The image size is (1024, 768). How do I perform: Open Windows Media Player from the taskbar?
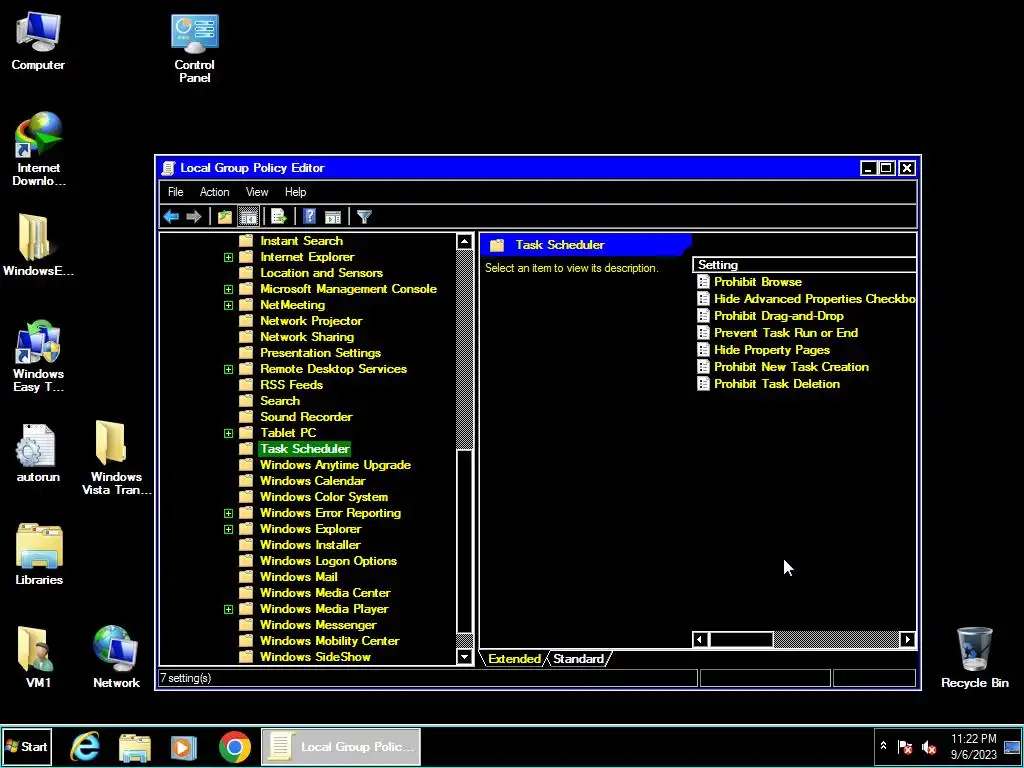[x=184, y=746]
